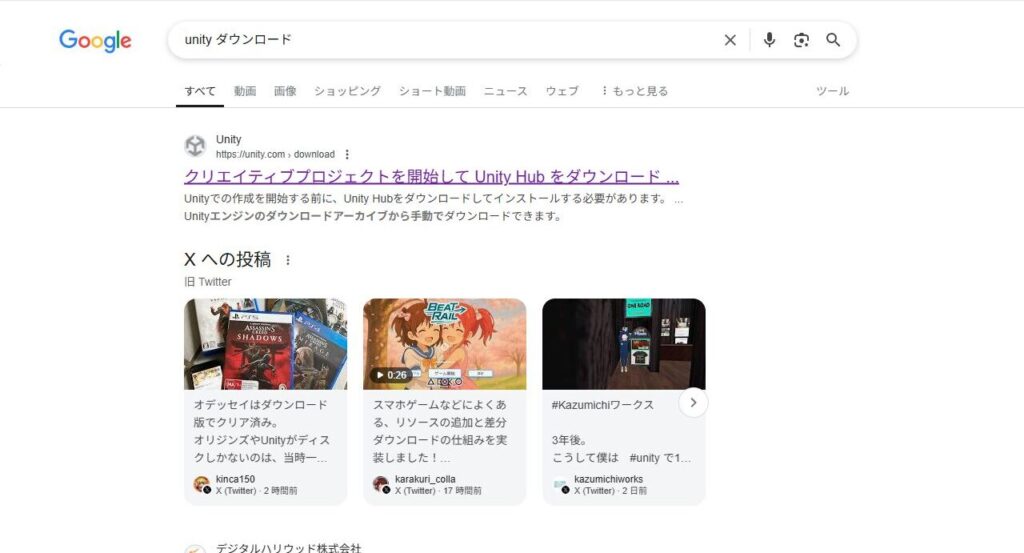Click the X への投稿 heading

coord(227,259)
